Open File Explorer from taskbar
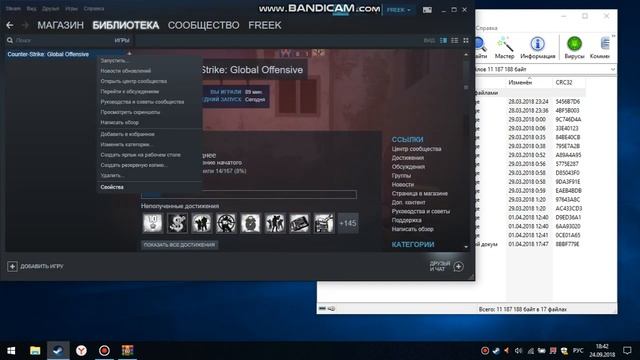 click(x=35, y=351)
